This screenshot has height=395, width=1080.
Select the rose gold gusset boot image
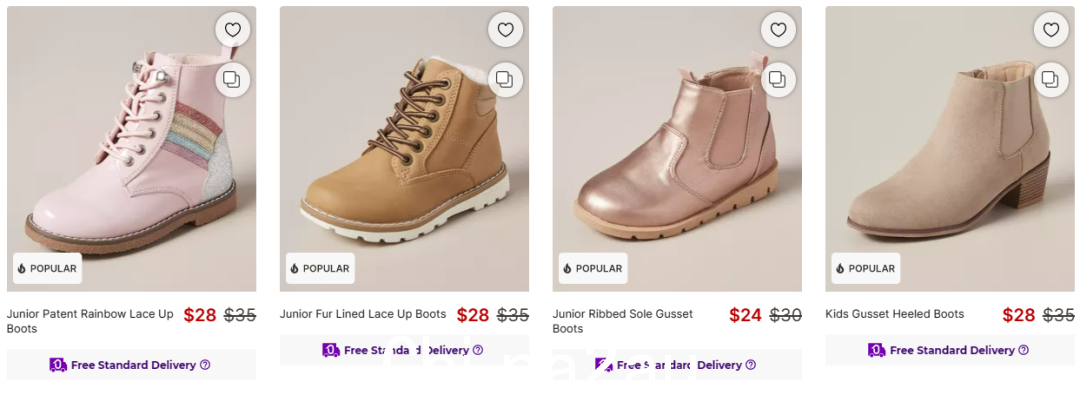(x=677, y=149)
